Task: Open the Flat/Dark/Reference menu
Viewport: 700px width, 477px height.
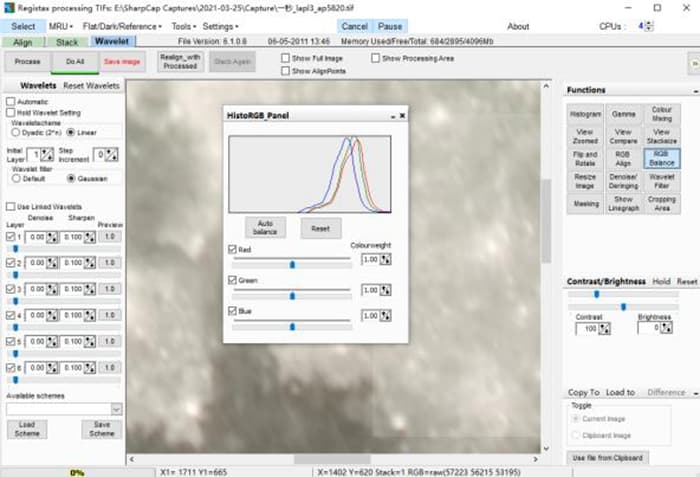Action: [124, 26]
